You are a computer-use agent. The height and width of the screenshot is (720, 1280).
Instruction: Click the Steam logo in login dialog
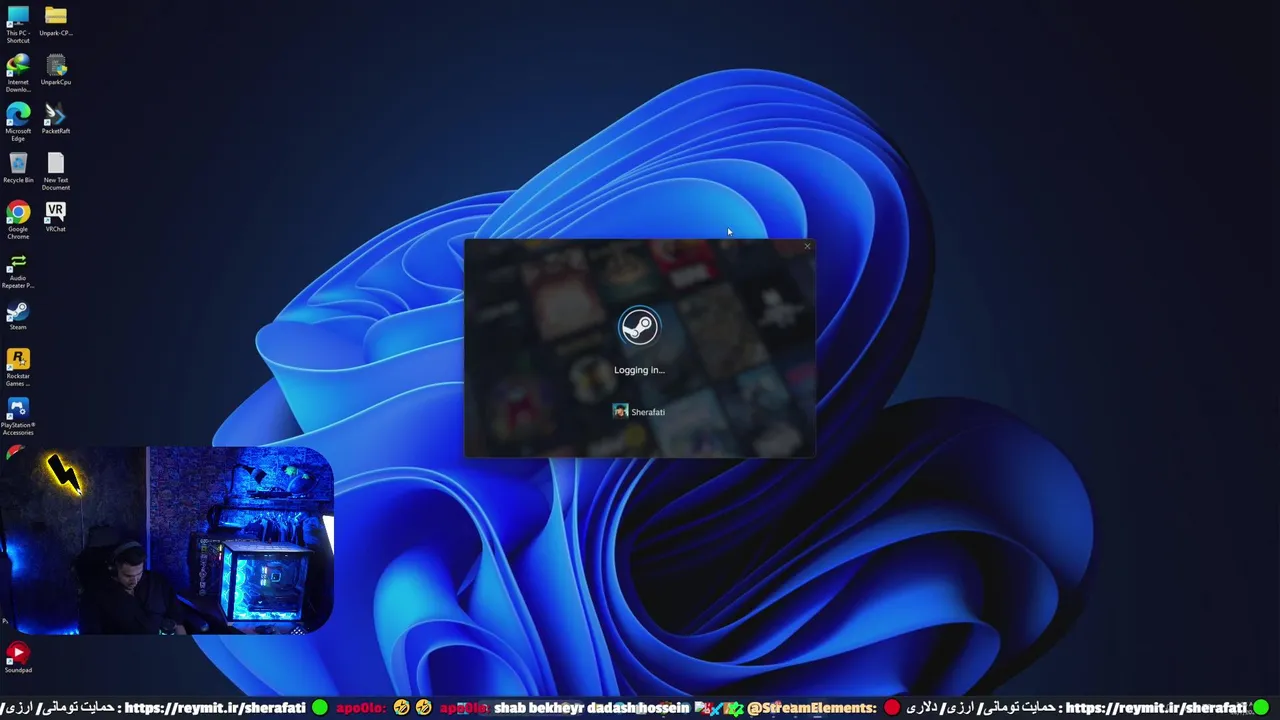[639, 327]
